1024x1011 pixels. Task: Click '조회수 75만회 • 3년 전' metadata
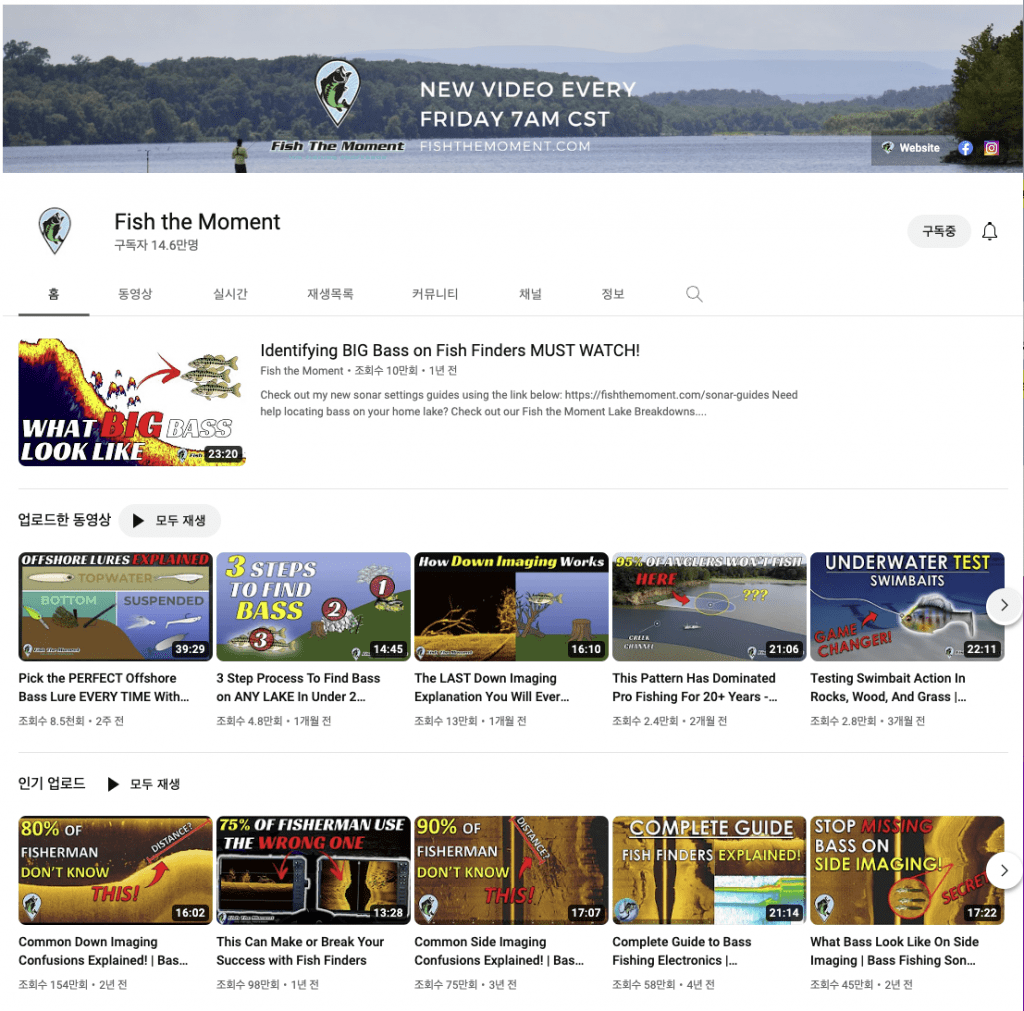[x=466, y=984]
